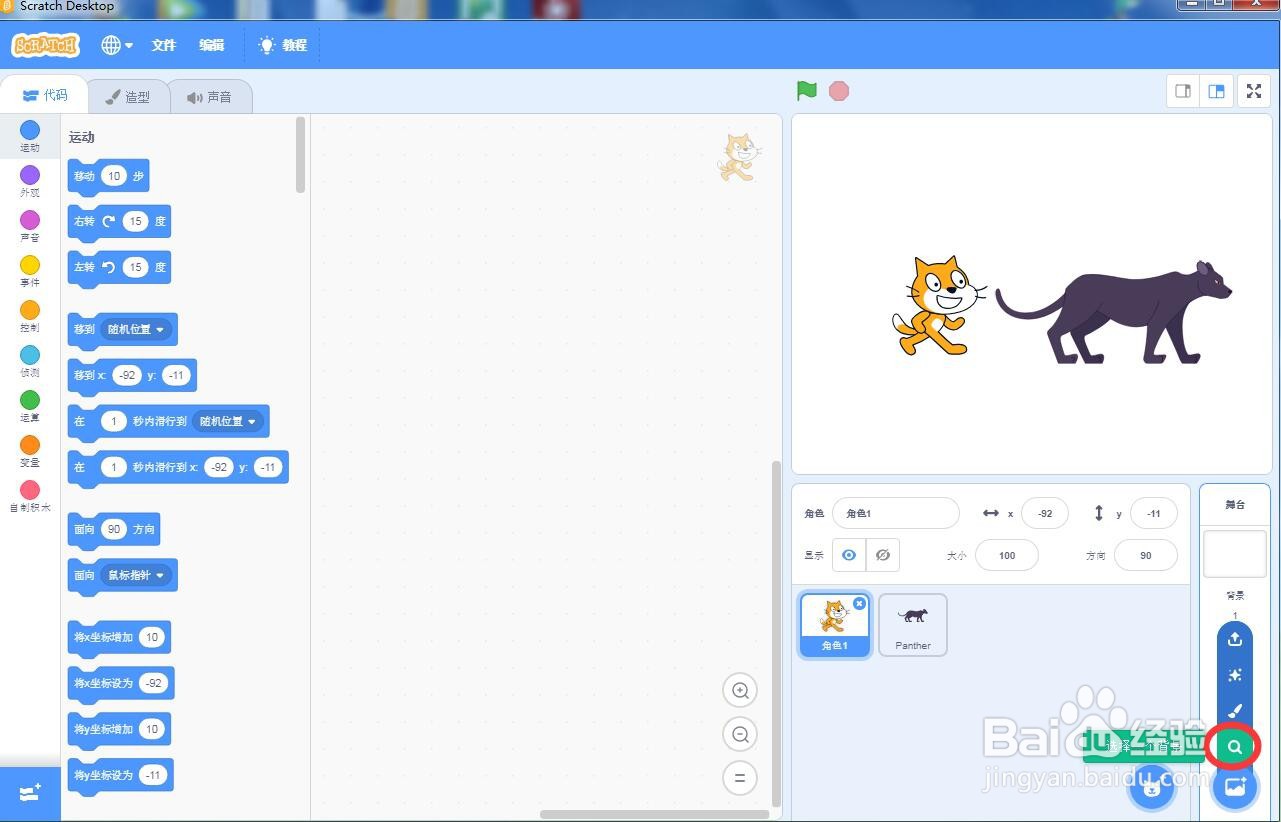Switch to the 造型 tab
1281x822 pixels.
128,97
